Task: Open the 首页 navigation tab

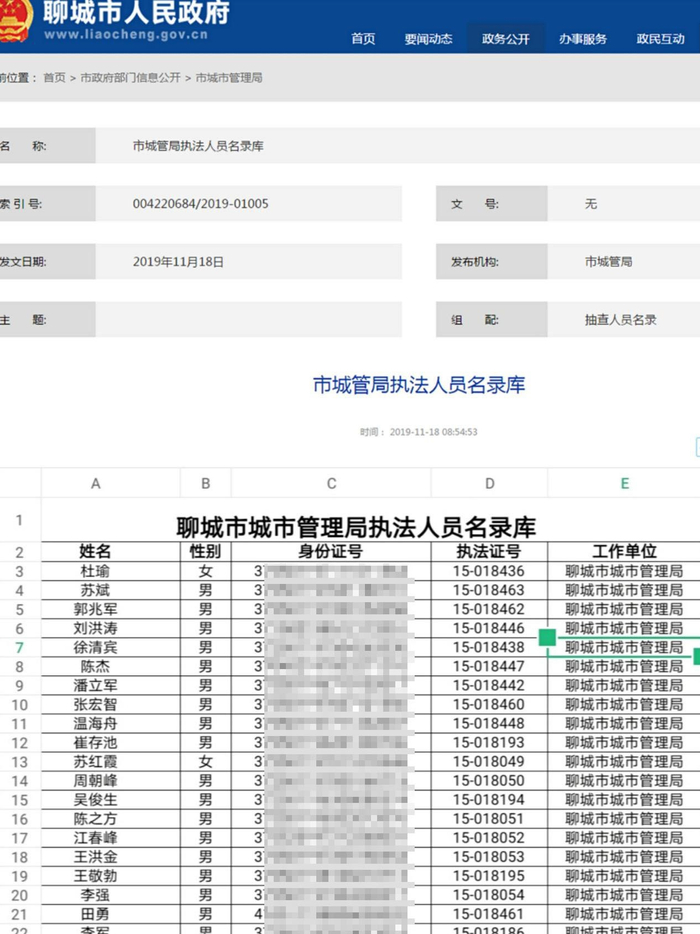Action: (x=363, y=39)
